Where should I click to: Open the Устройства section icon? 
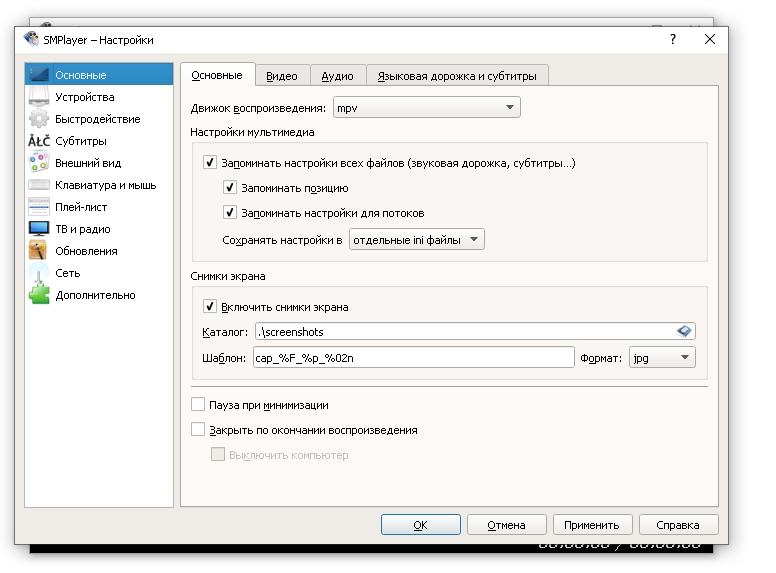pyautogui.click(x=38, y=97)
